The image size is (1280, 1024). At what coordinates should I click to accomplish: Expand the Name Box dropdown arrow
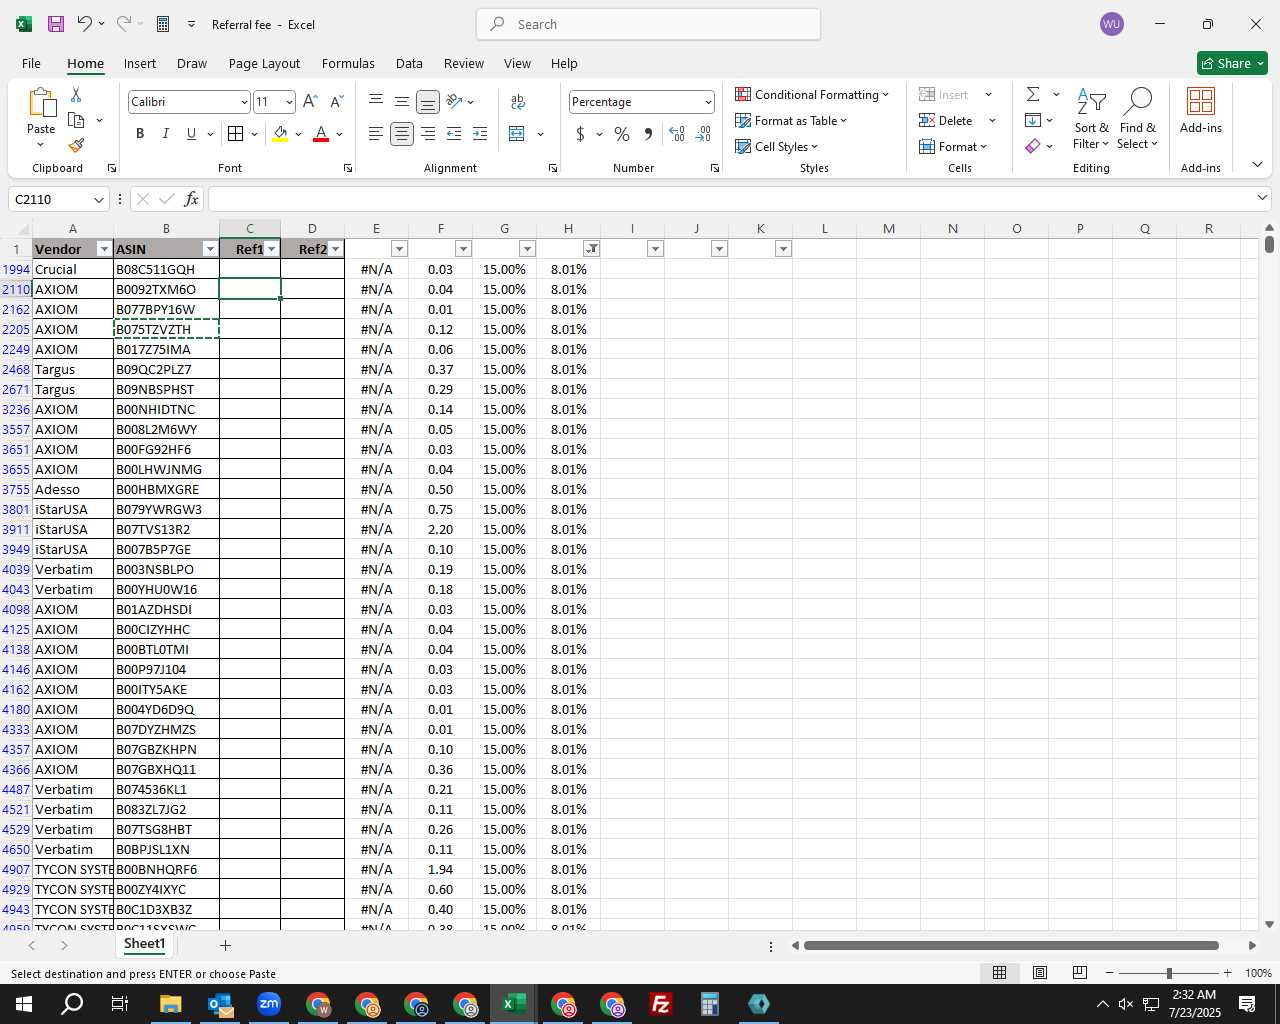[98, 199]
